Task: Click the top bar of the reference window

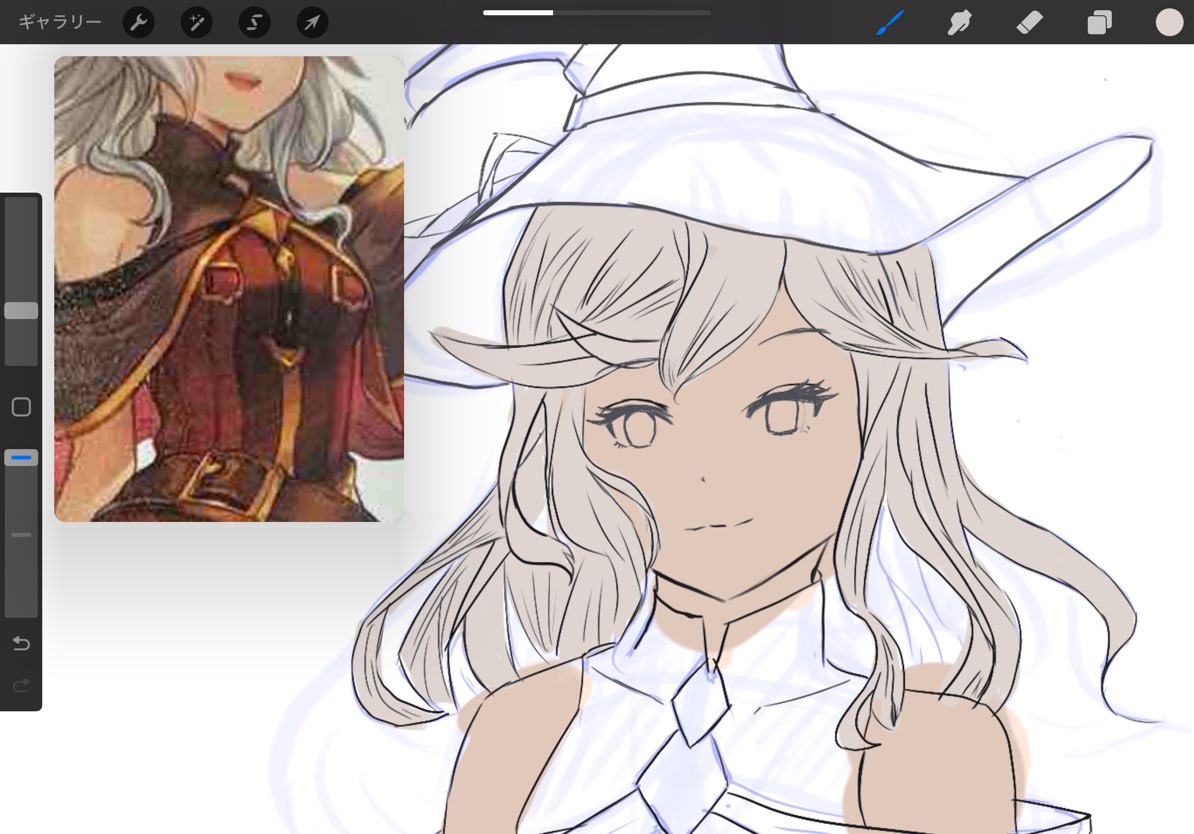Action: (229, 60)
